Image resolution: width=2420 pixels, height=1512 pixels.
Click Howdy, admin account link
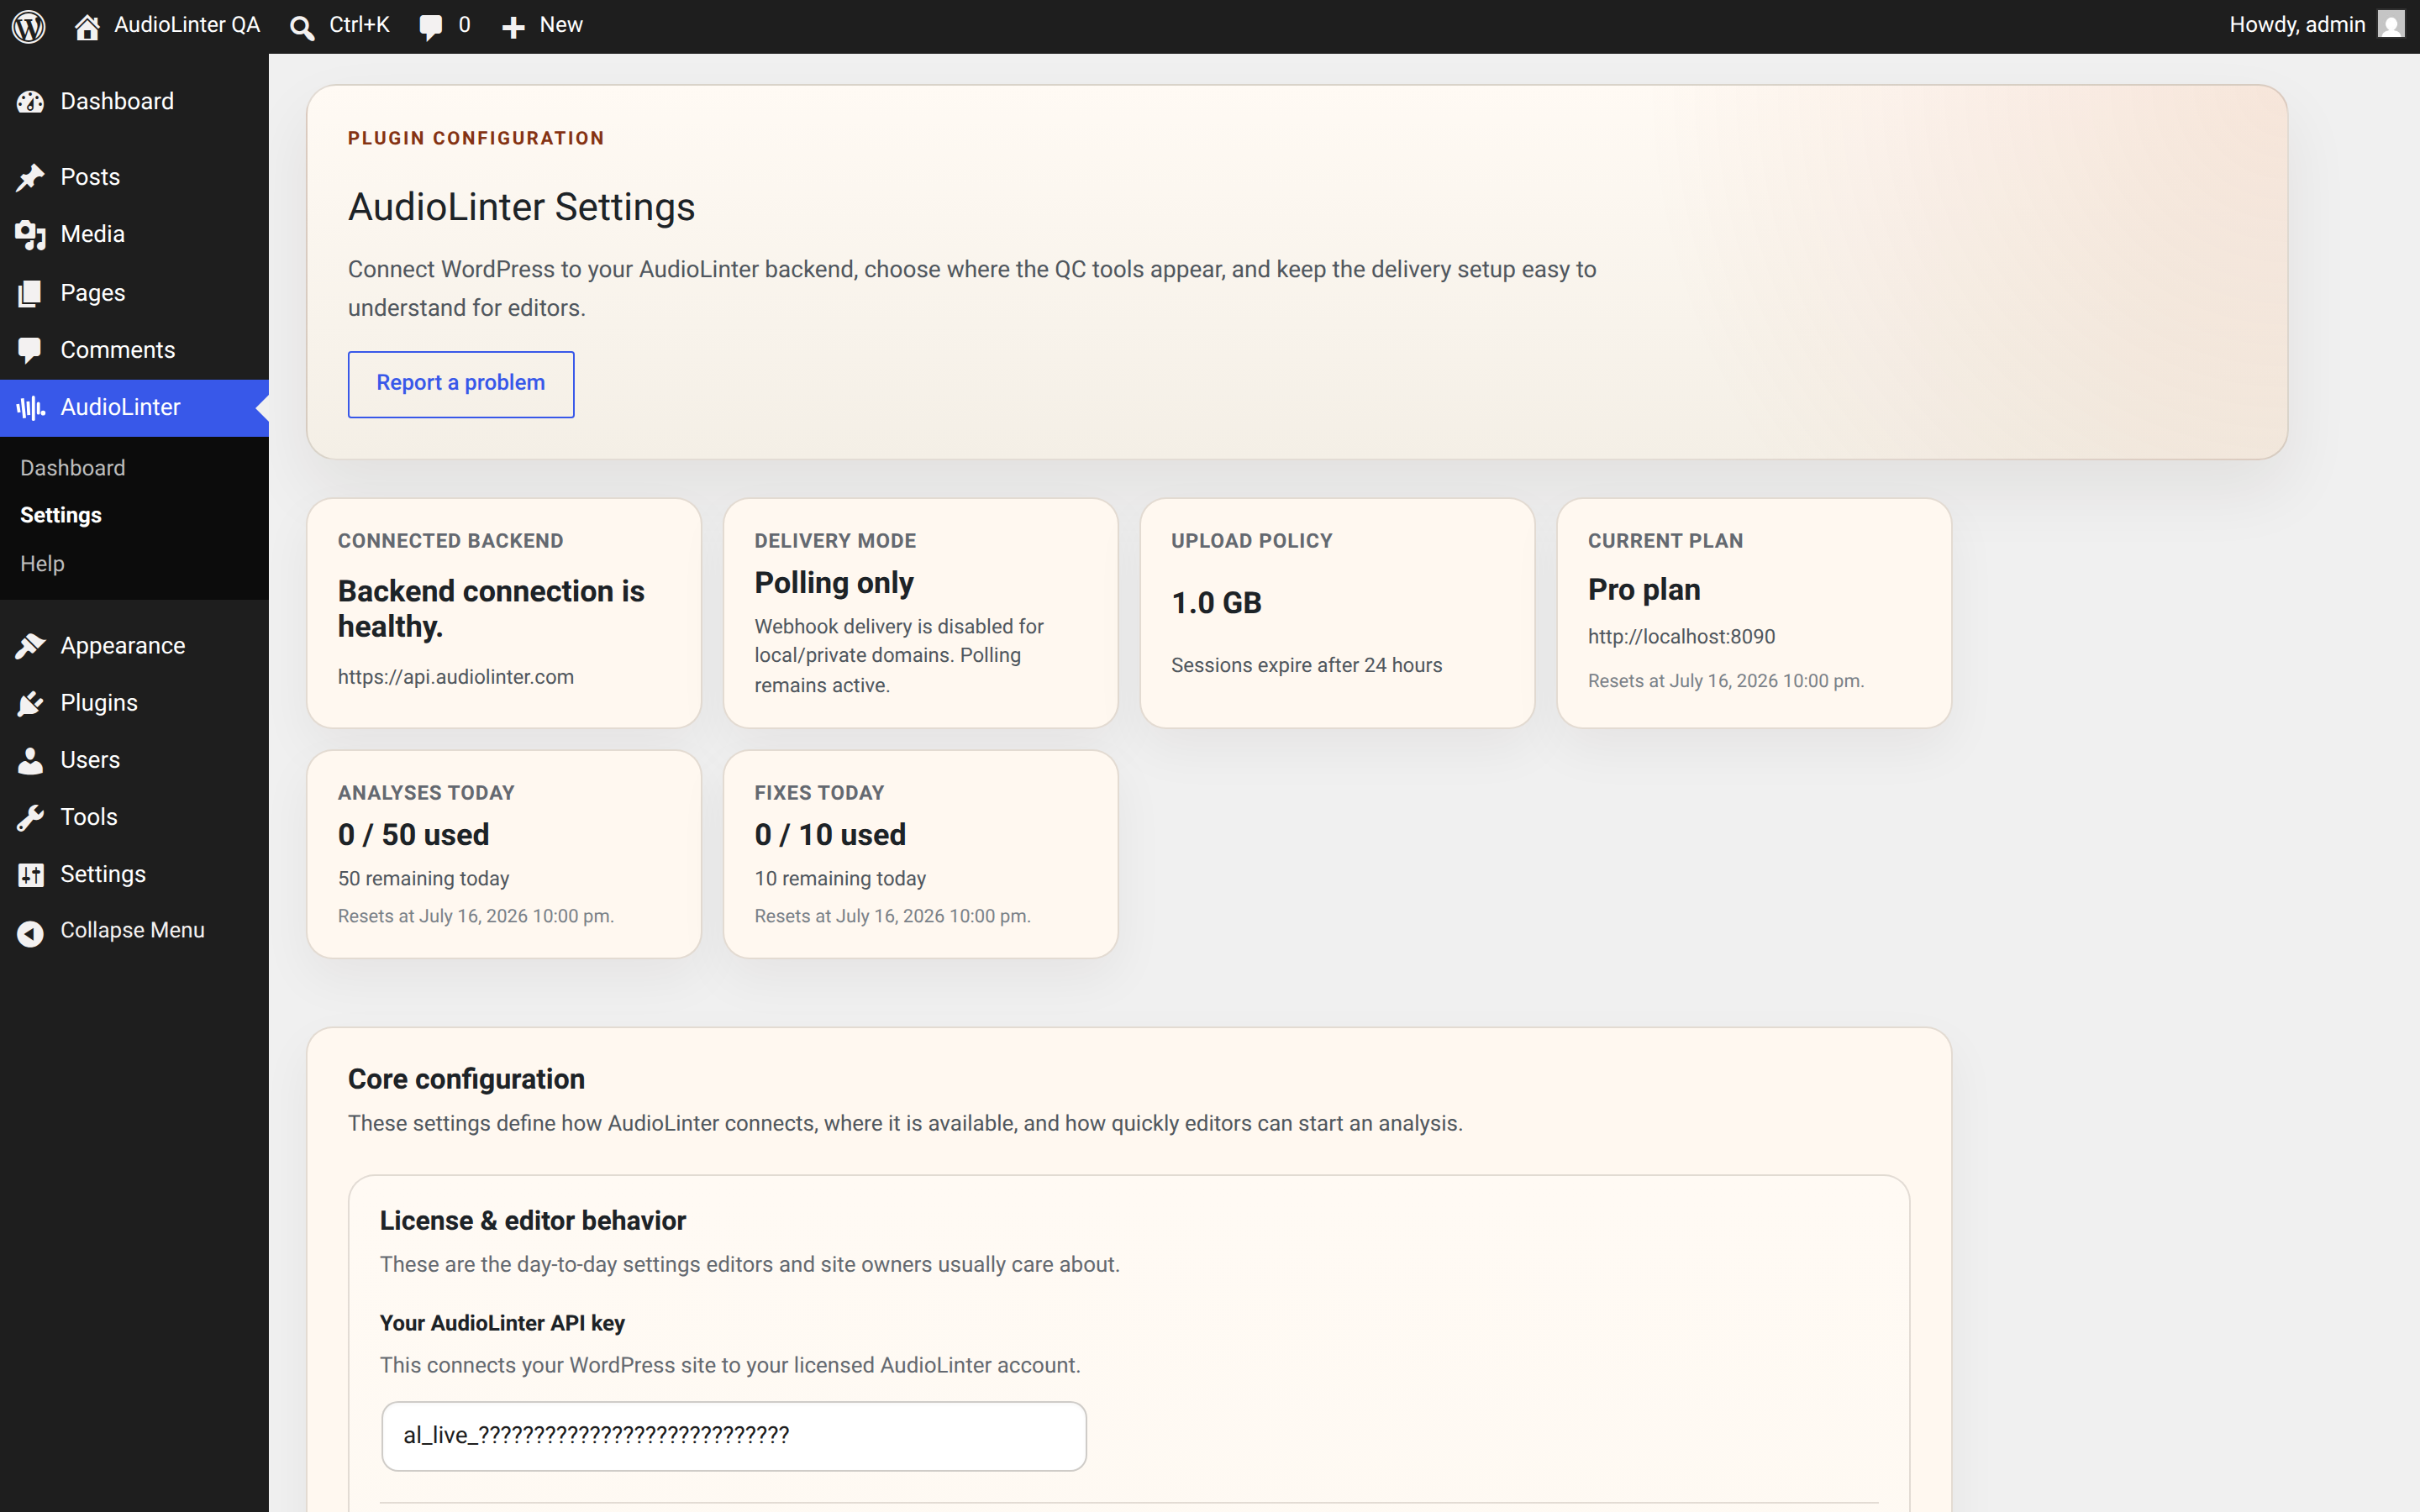[x=2297, y=25]
